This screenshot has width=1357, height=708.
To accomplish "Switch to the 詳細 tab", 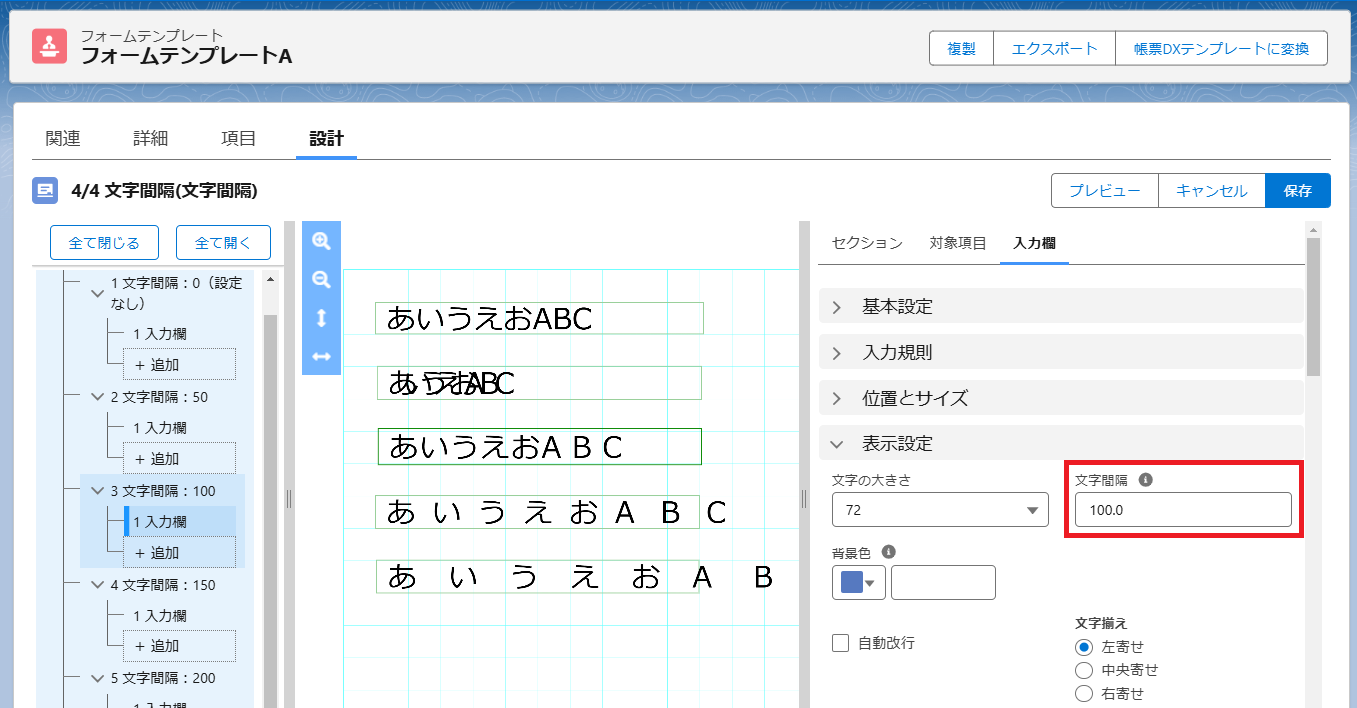I will [151, 139].
